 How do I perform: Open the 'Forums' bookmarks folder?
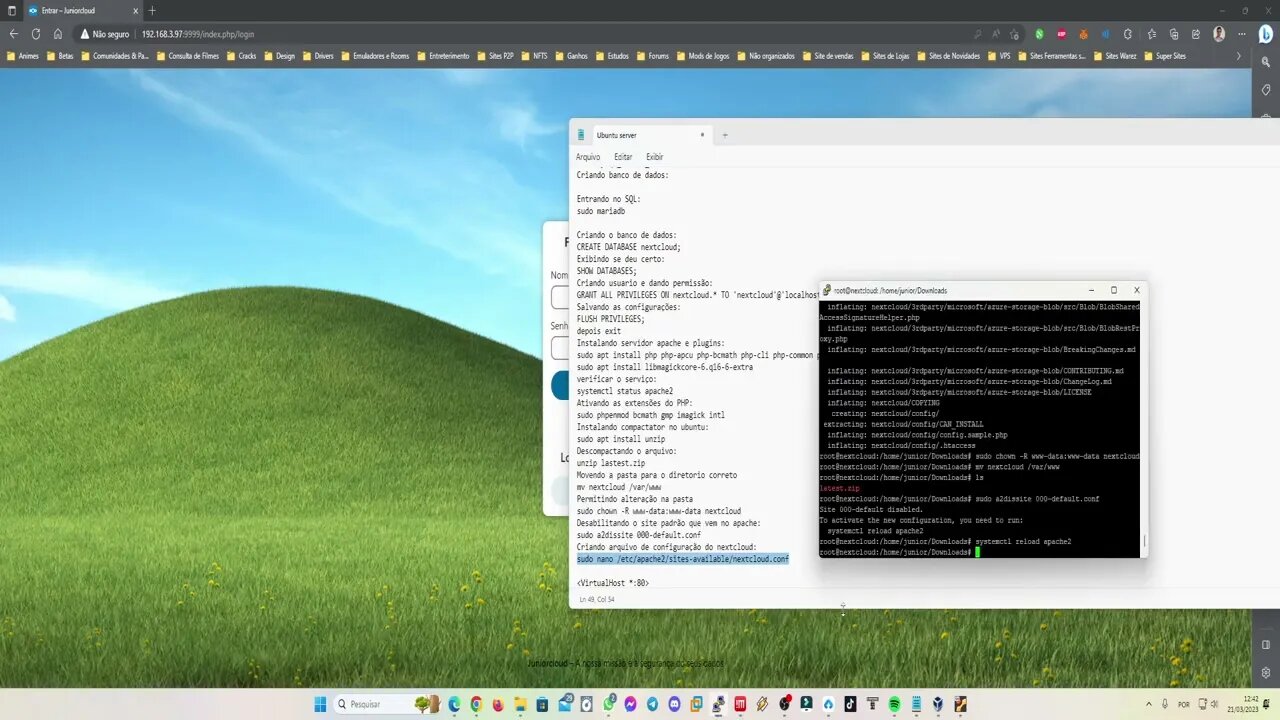[652, 56]
